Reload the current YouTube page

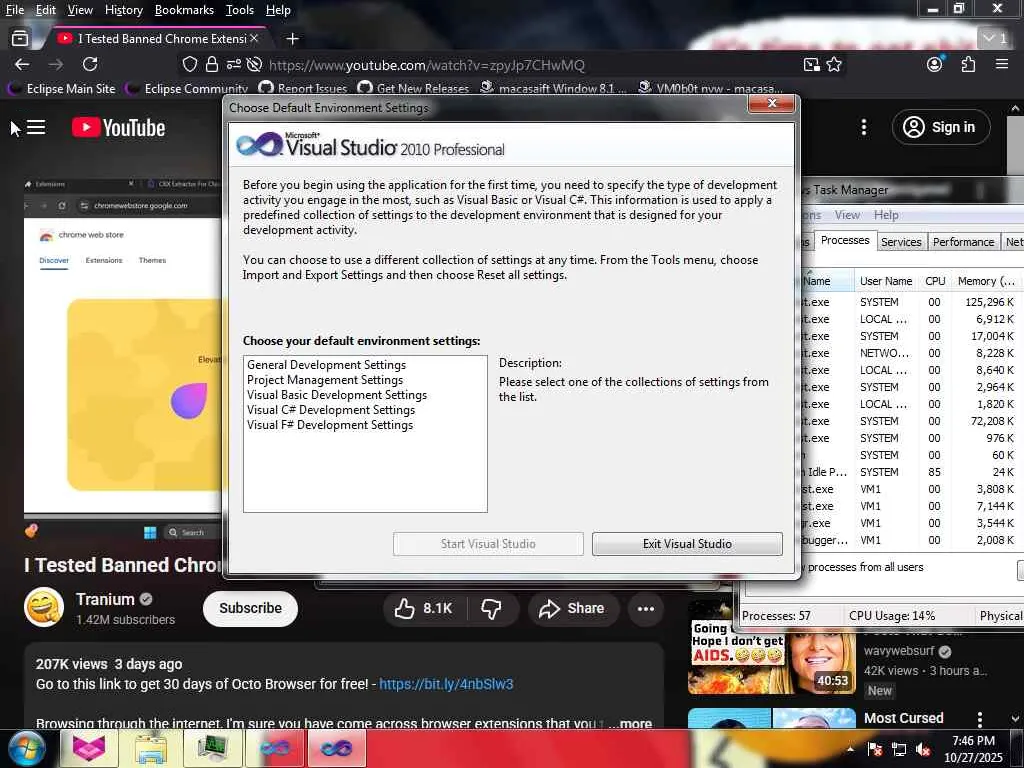coord(90,64)
